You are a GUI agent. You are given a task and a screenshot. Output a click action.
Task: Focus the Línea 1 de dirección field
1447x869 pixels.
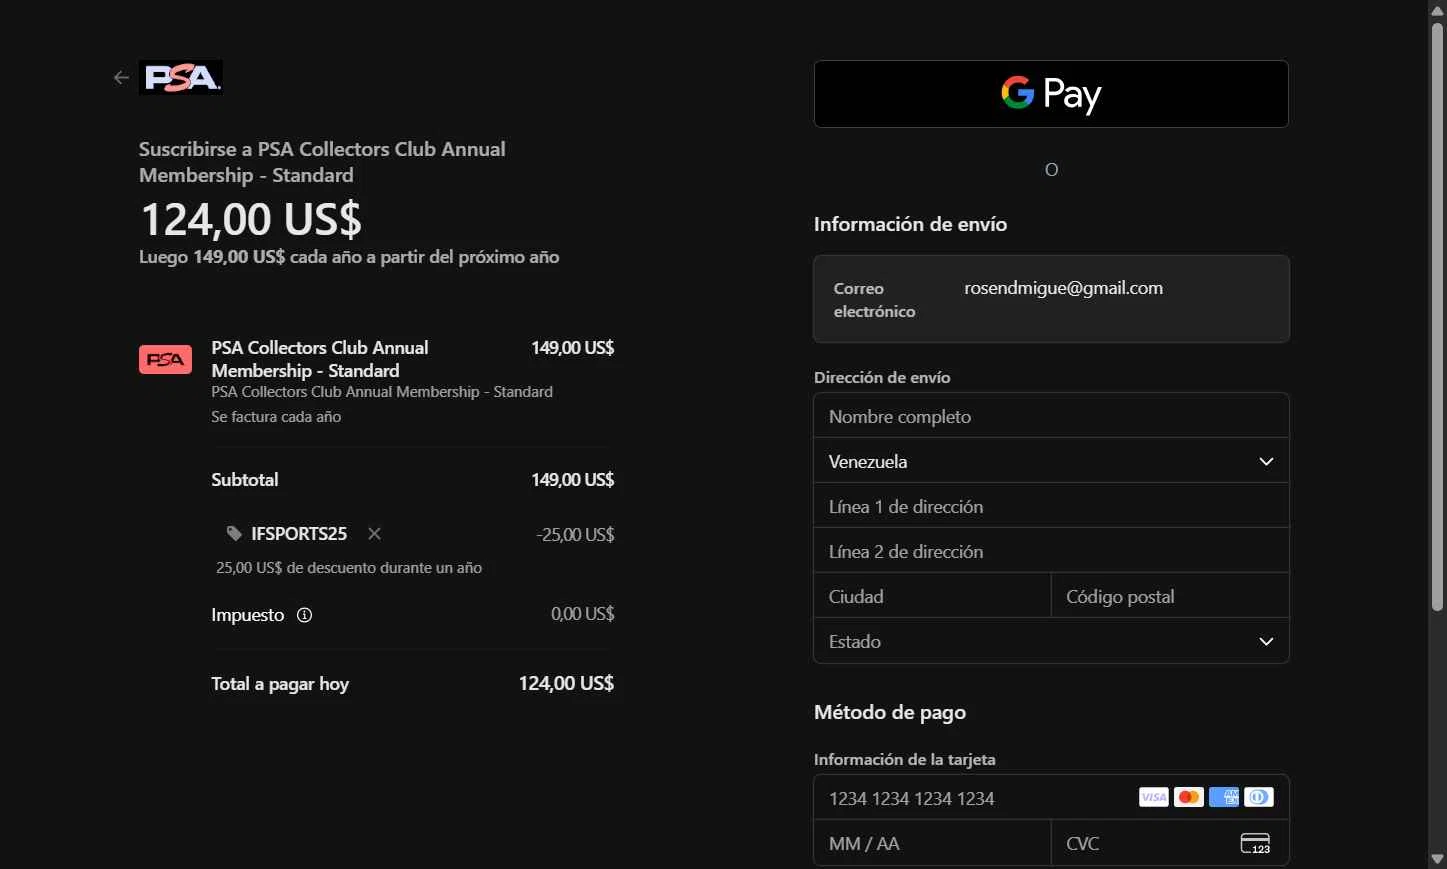tap(1051, 506)
